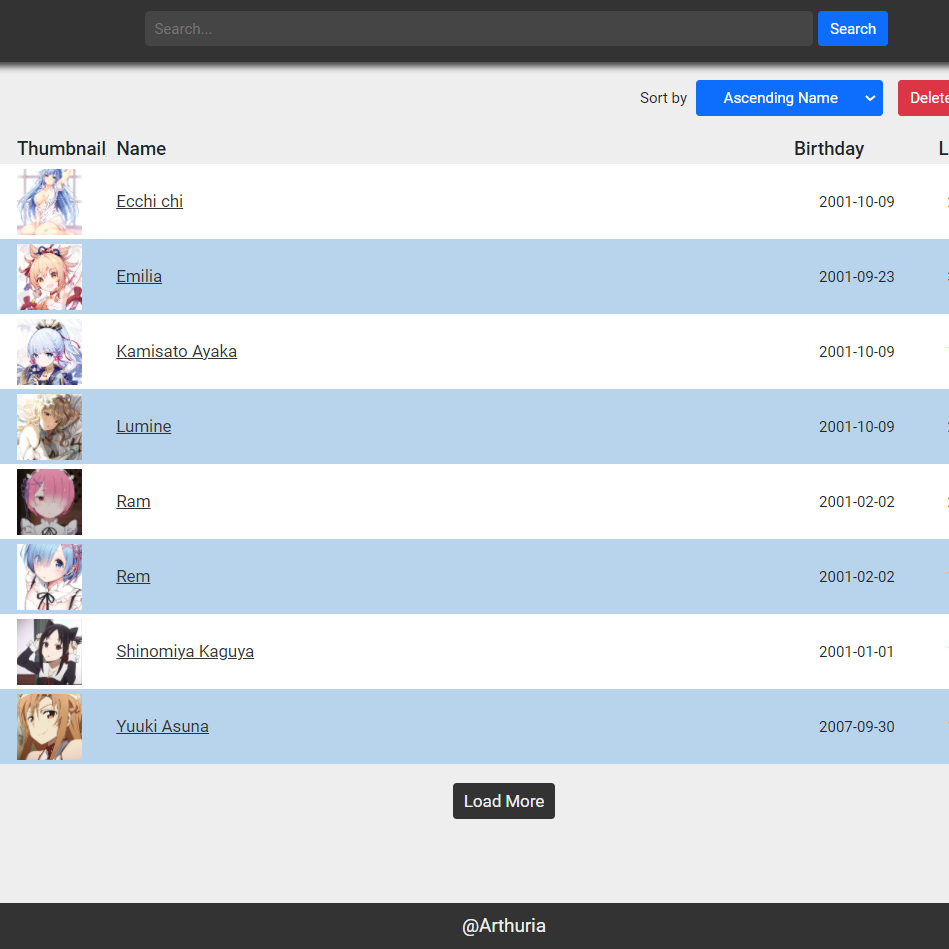
Task: Click the Ecchi chi thumbnail image
Action: tap(49, 202)
